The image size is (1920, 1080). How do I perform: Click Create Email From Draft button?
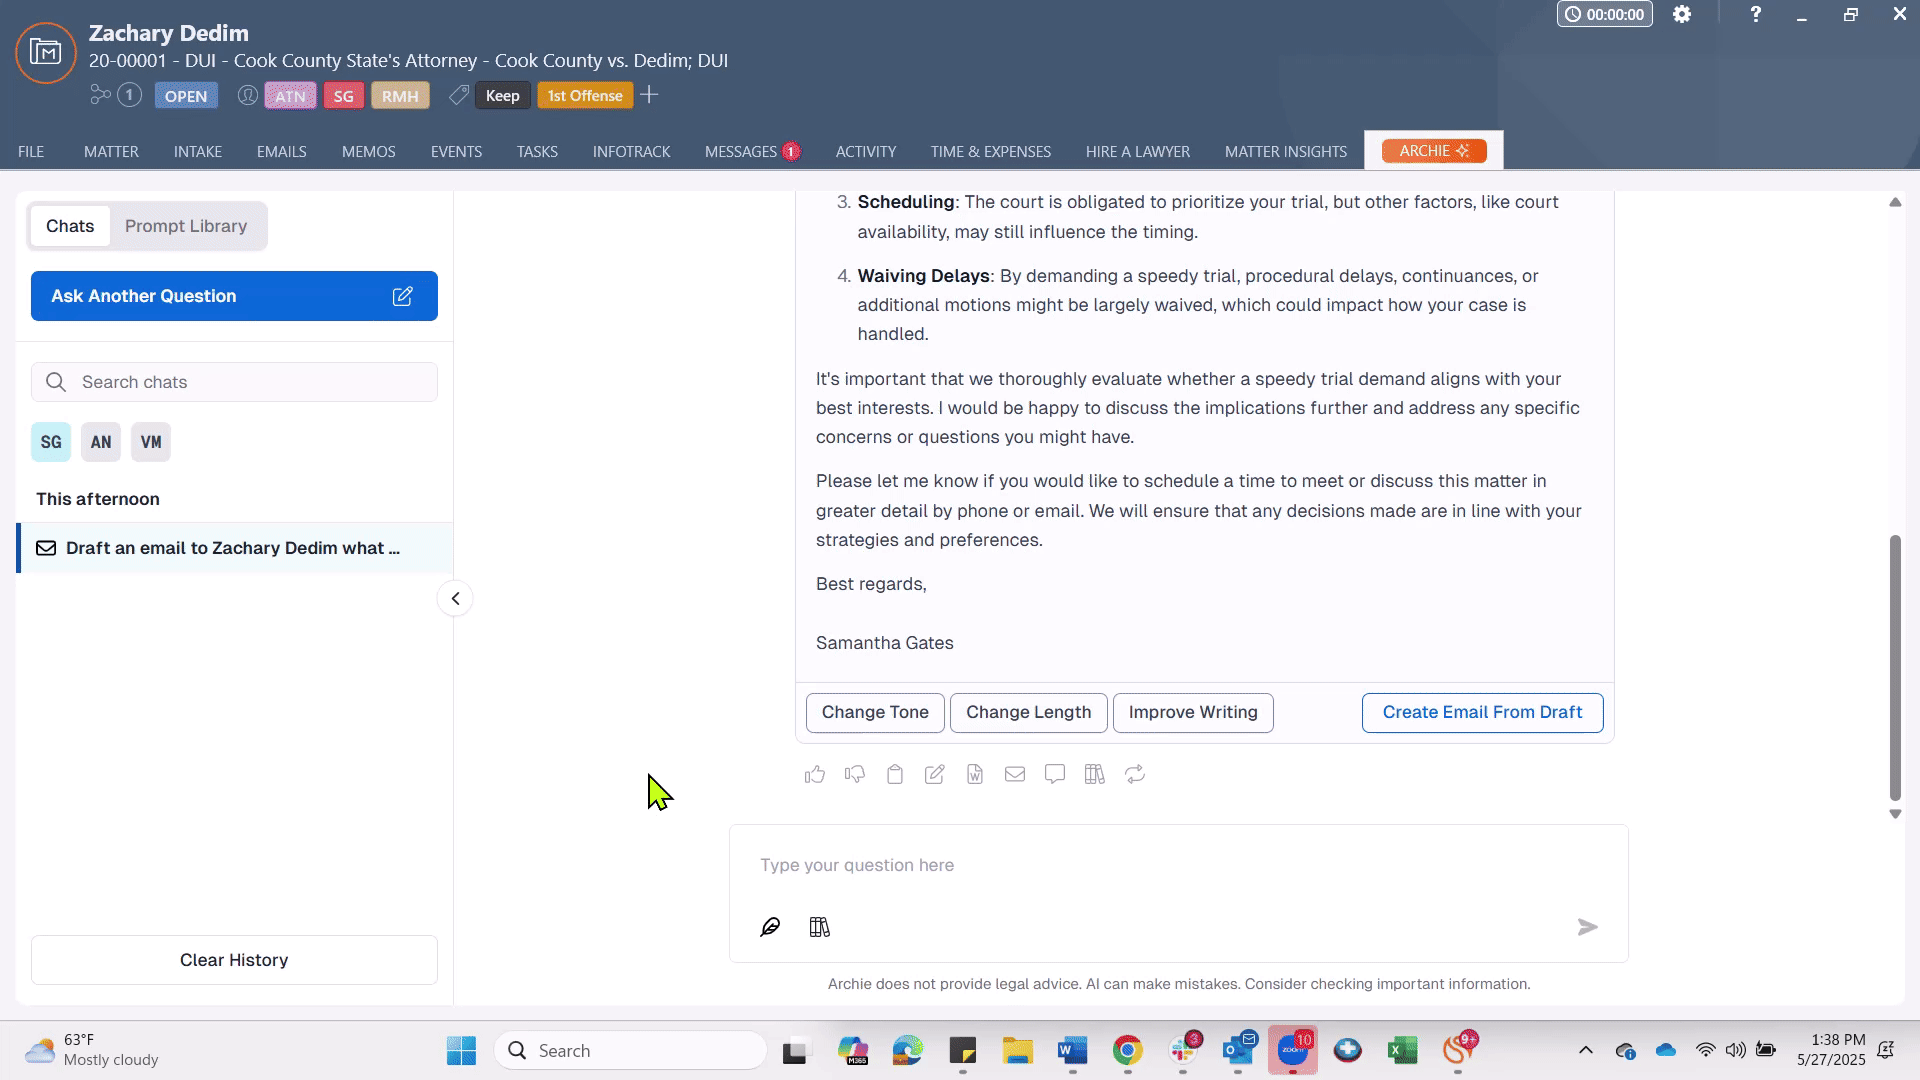coord(1482,713)
